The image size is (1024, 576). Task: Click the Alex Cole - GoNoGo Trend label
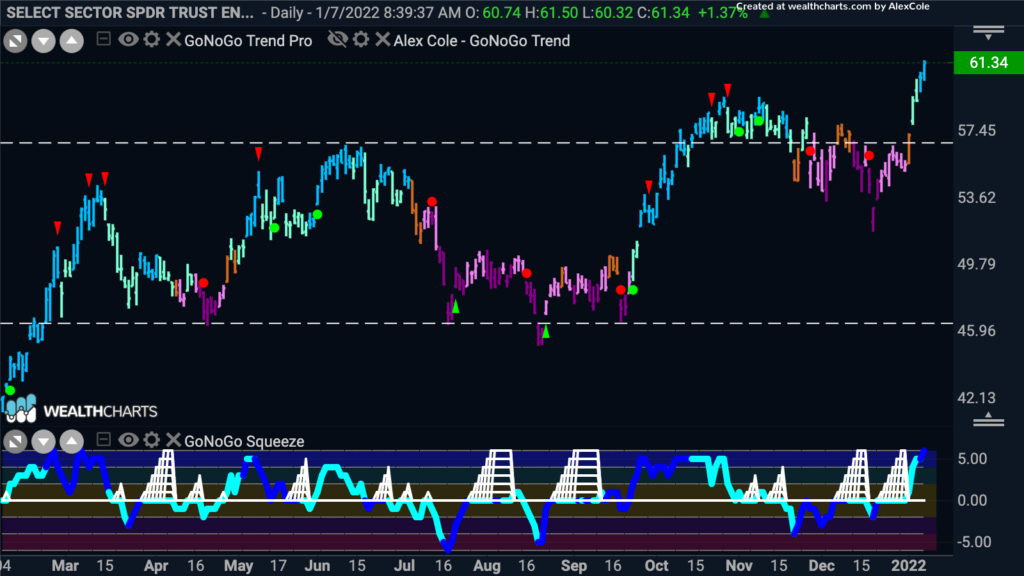click(482, 40)
